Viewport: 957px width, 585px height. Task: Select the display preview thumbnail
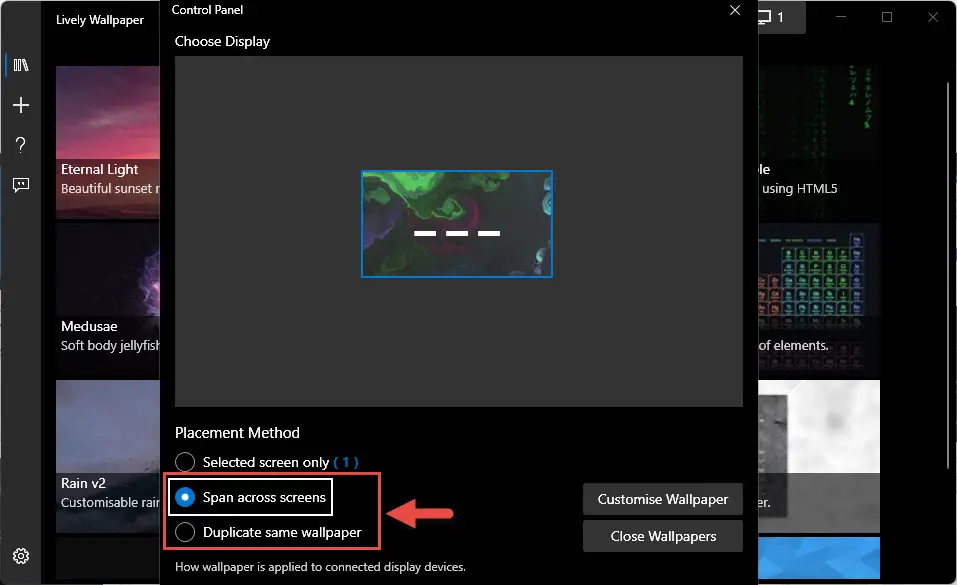(x=457, y=224)
